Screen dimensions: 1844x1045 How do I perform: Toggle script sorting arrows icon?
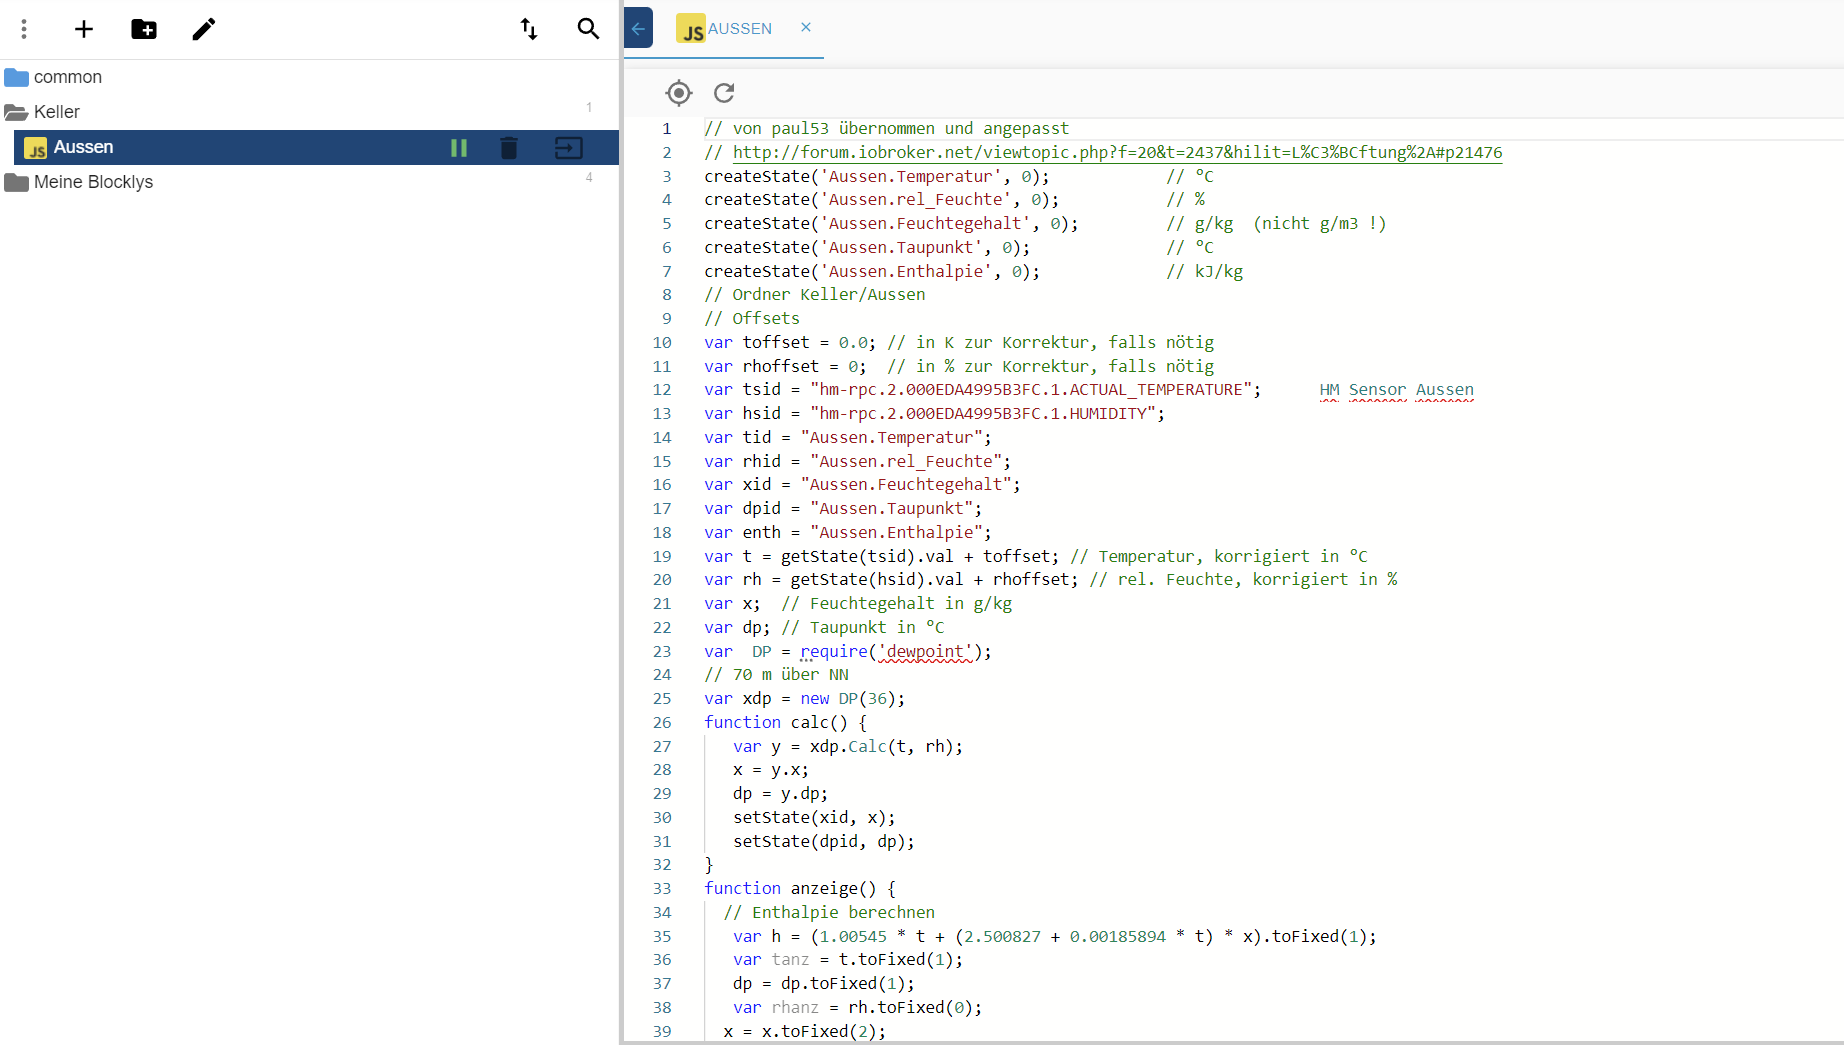coord(529,29)
